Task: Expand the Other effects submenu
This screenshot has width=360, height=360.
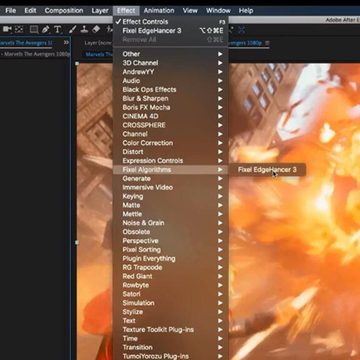Action: pos(170,54)
